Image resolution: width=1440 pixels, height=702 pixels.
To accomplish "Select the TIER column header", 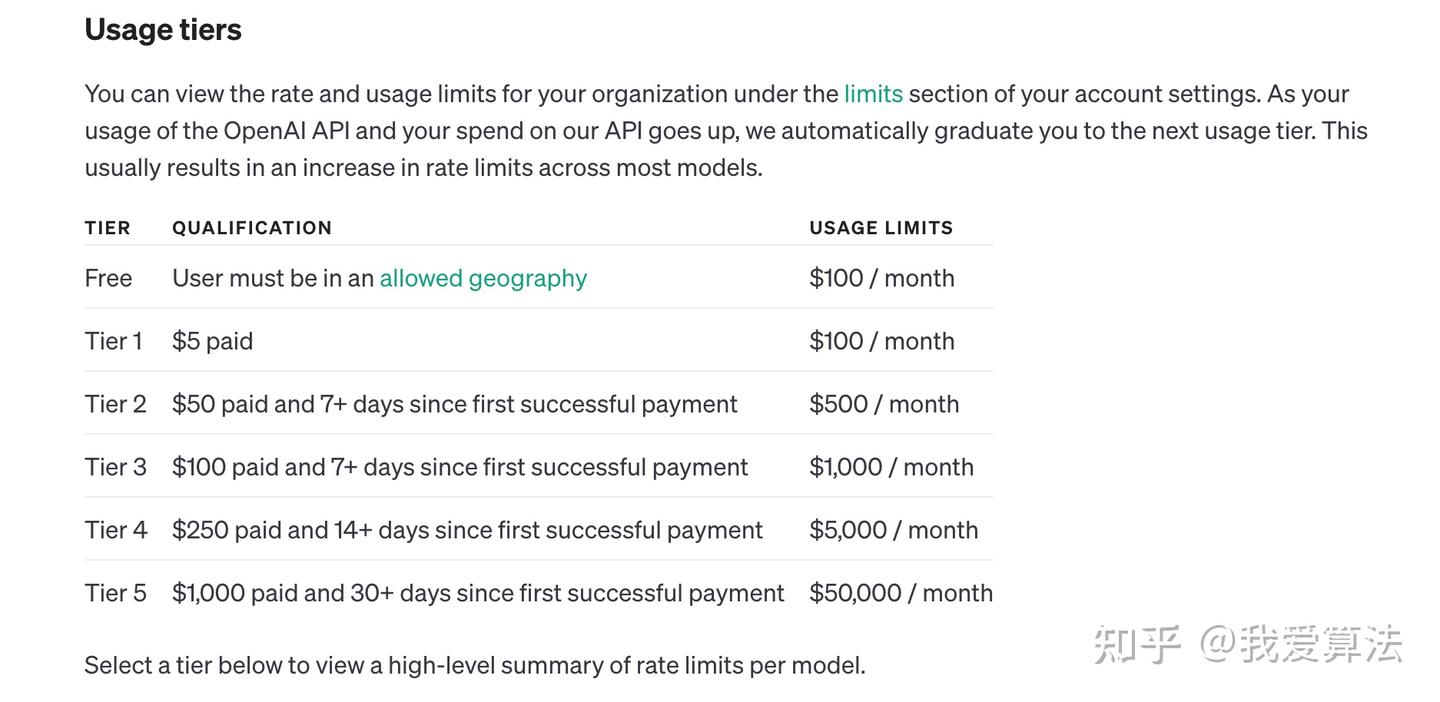I will (108, 228).
